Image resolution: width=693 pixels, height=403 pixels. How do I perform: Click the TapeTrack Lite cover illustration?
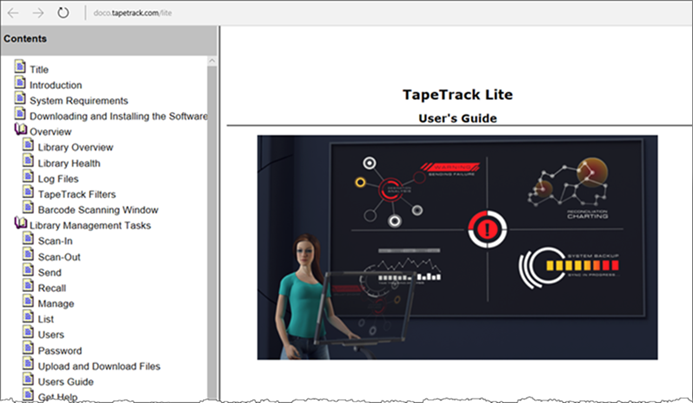457,247
